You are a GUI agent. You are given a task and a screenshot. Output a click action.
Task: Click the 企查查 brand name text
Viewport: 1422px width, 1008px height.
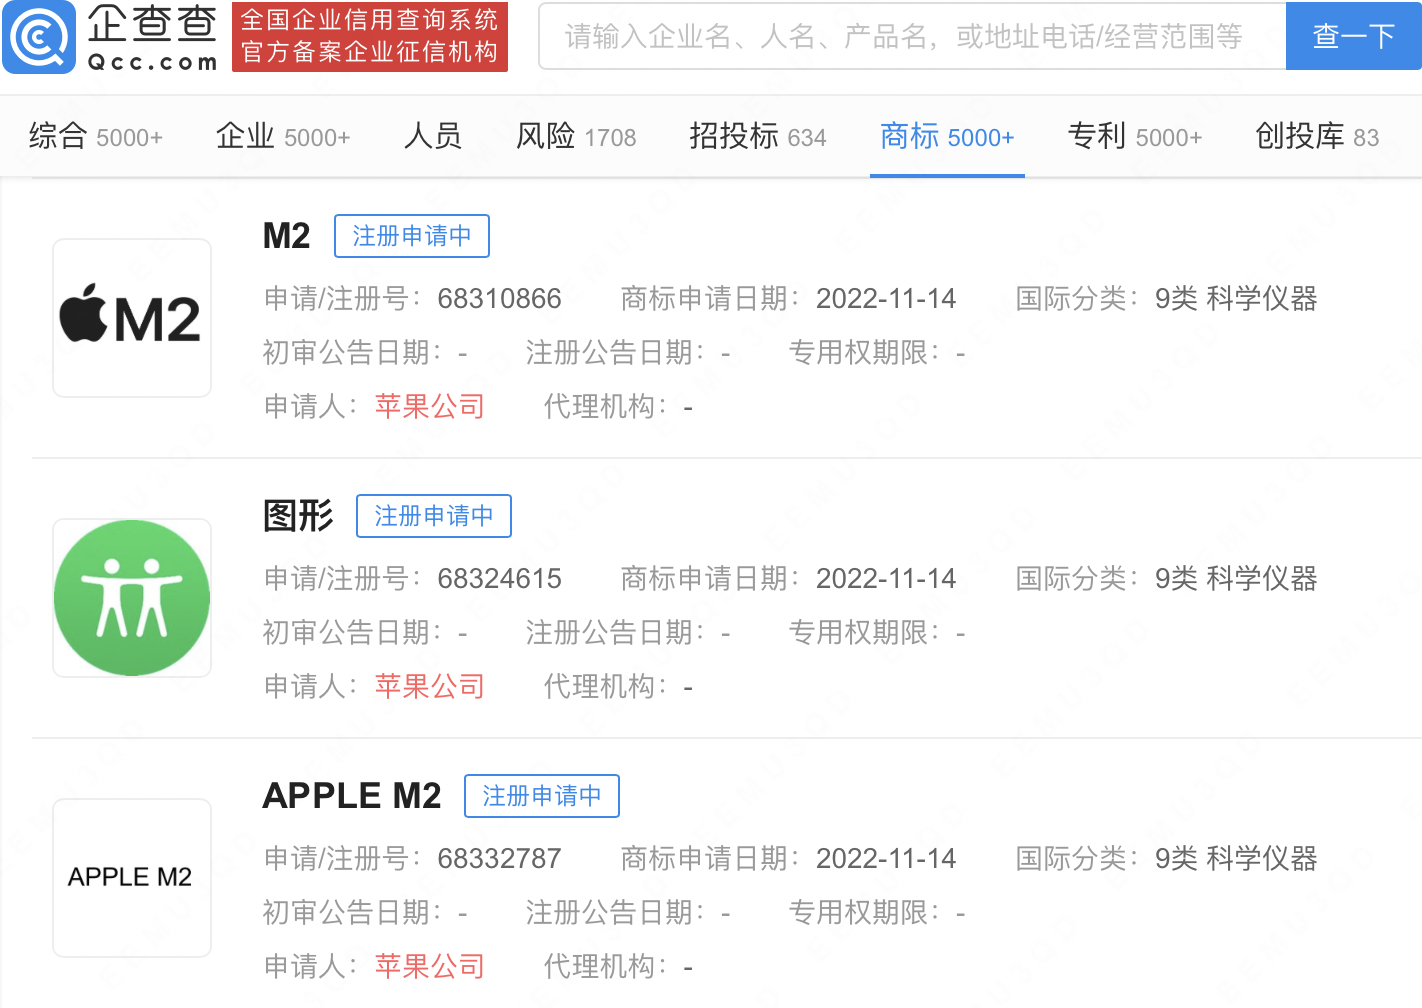pyautogui.click(x=152, y=24)
